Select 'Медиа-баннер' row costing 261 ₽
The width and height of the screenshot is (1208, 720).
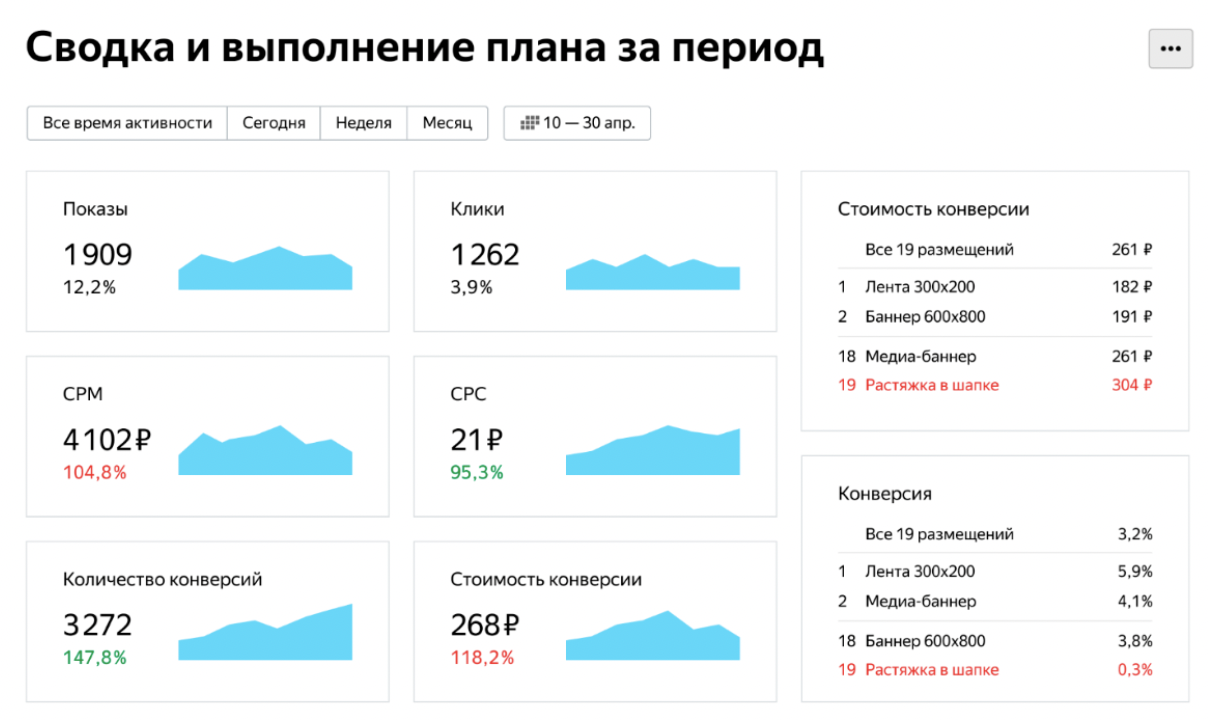995,356
